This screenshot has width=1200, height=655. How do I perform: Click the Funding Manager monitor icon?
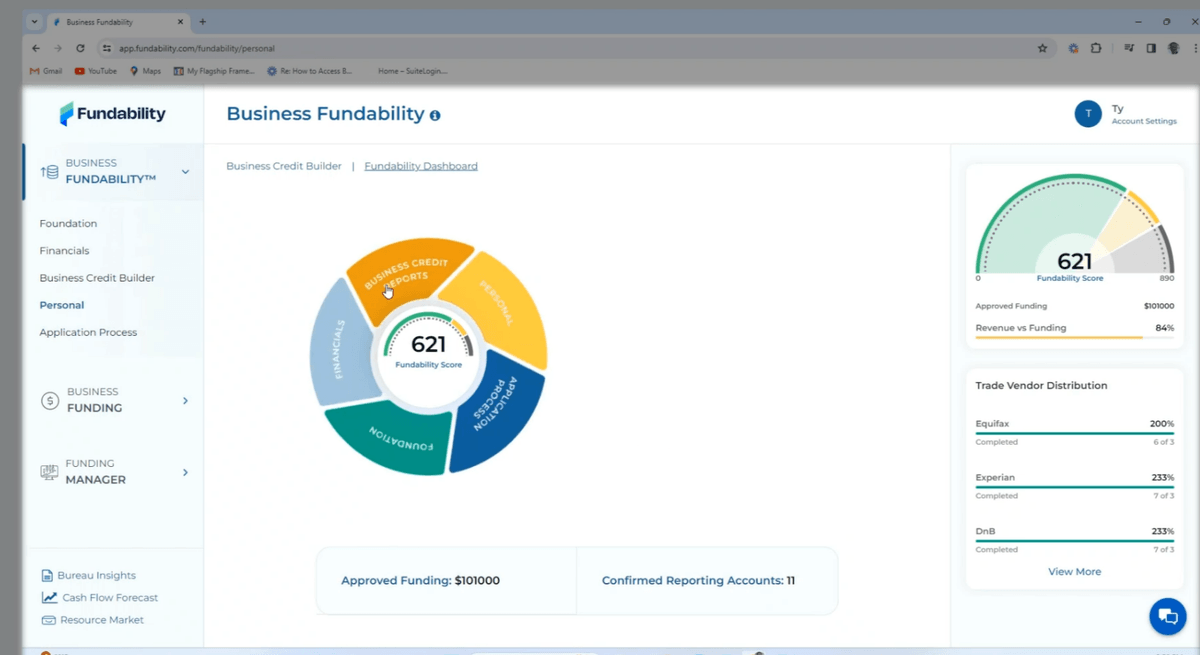(x=49, y=472)
